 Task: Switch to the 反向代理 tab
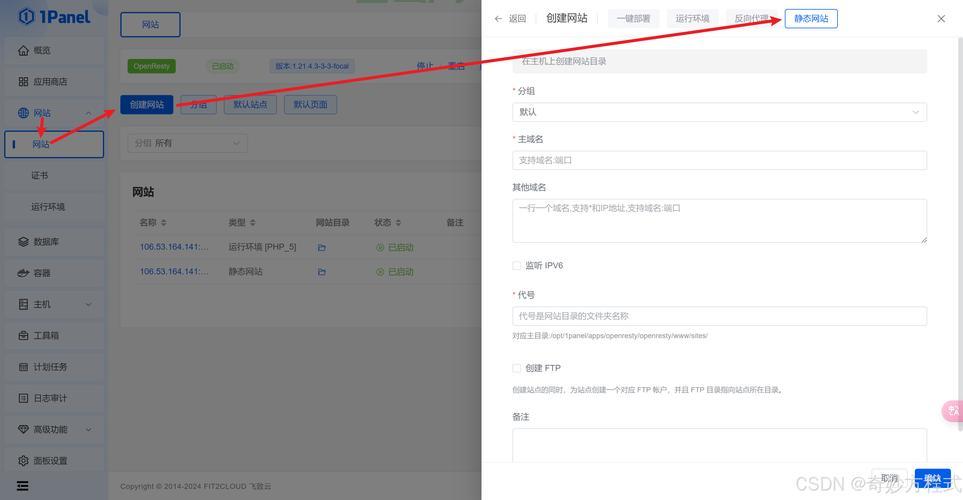tap(751, 18)
